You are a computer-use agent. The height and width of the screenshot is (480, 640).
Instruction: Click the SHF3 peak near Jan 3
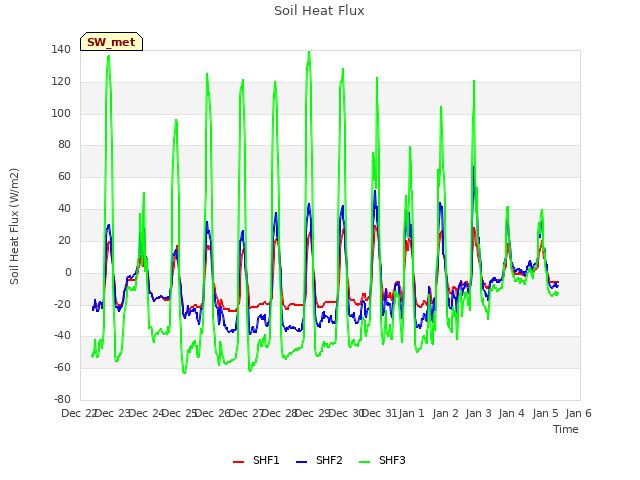pos(474,81)
